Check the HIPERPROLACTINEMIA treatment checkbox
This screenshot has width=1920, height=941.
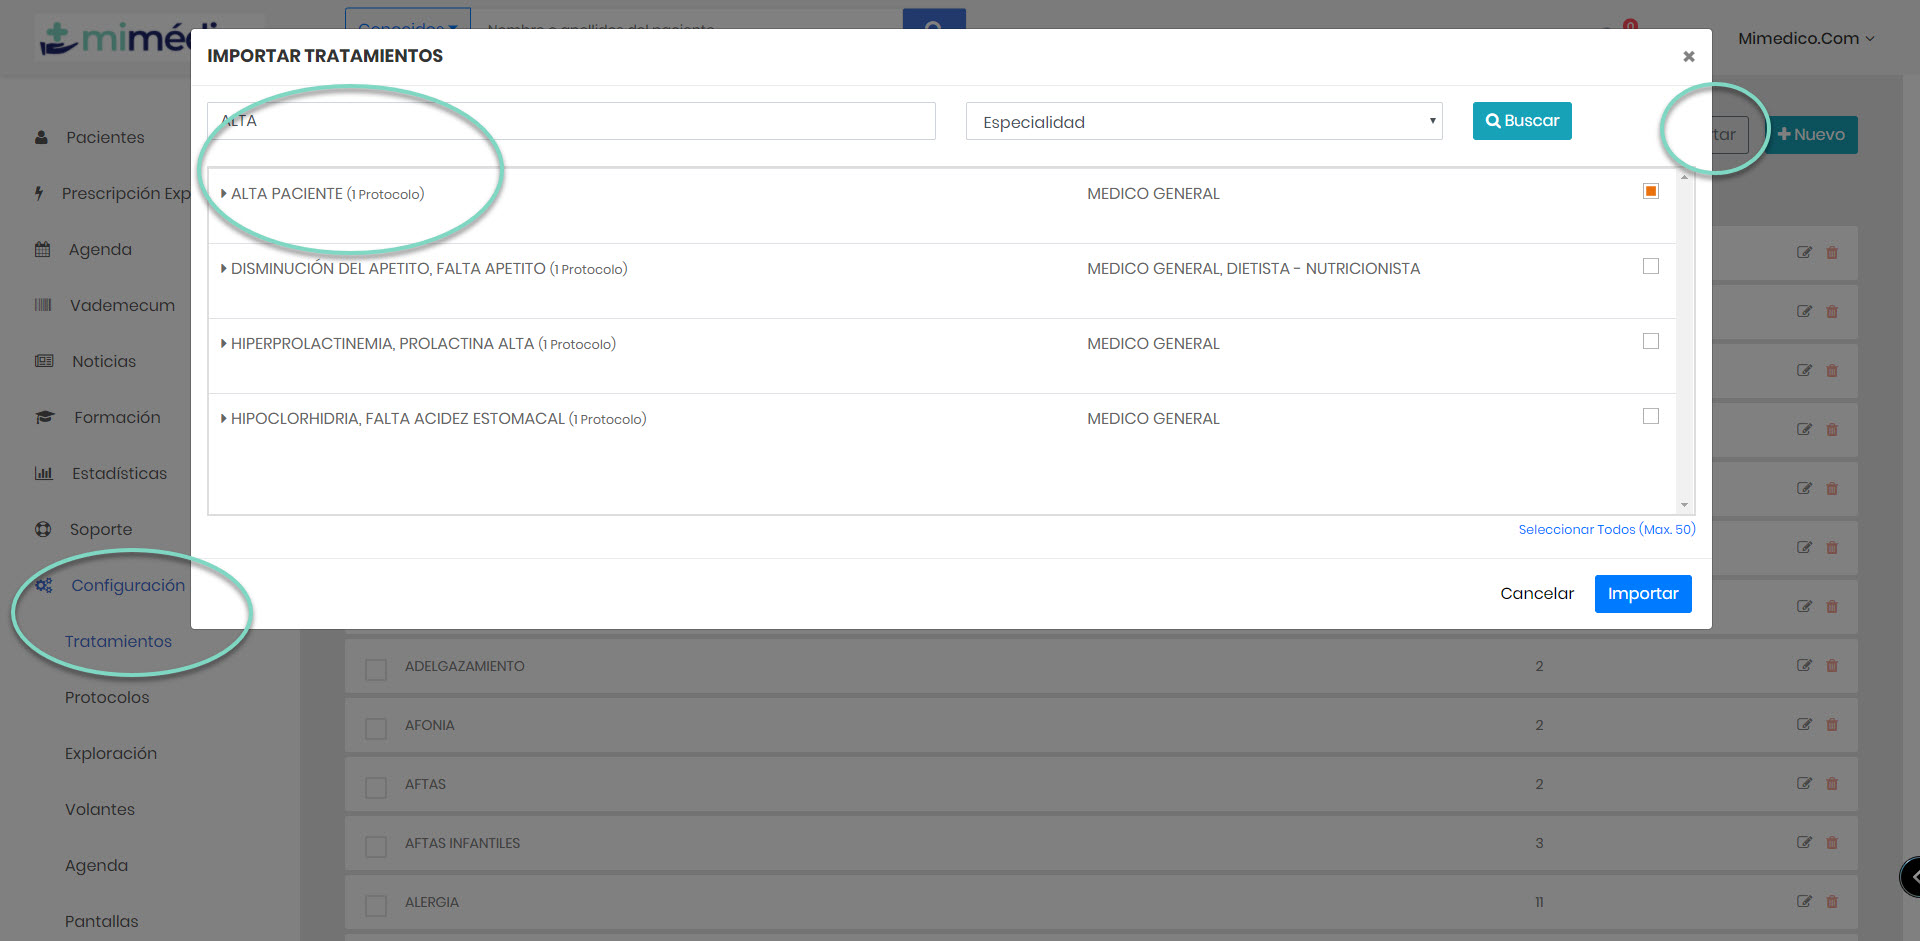(1651, 341)
